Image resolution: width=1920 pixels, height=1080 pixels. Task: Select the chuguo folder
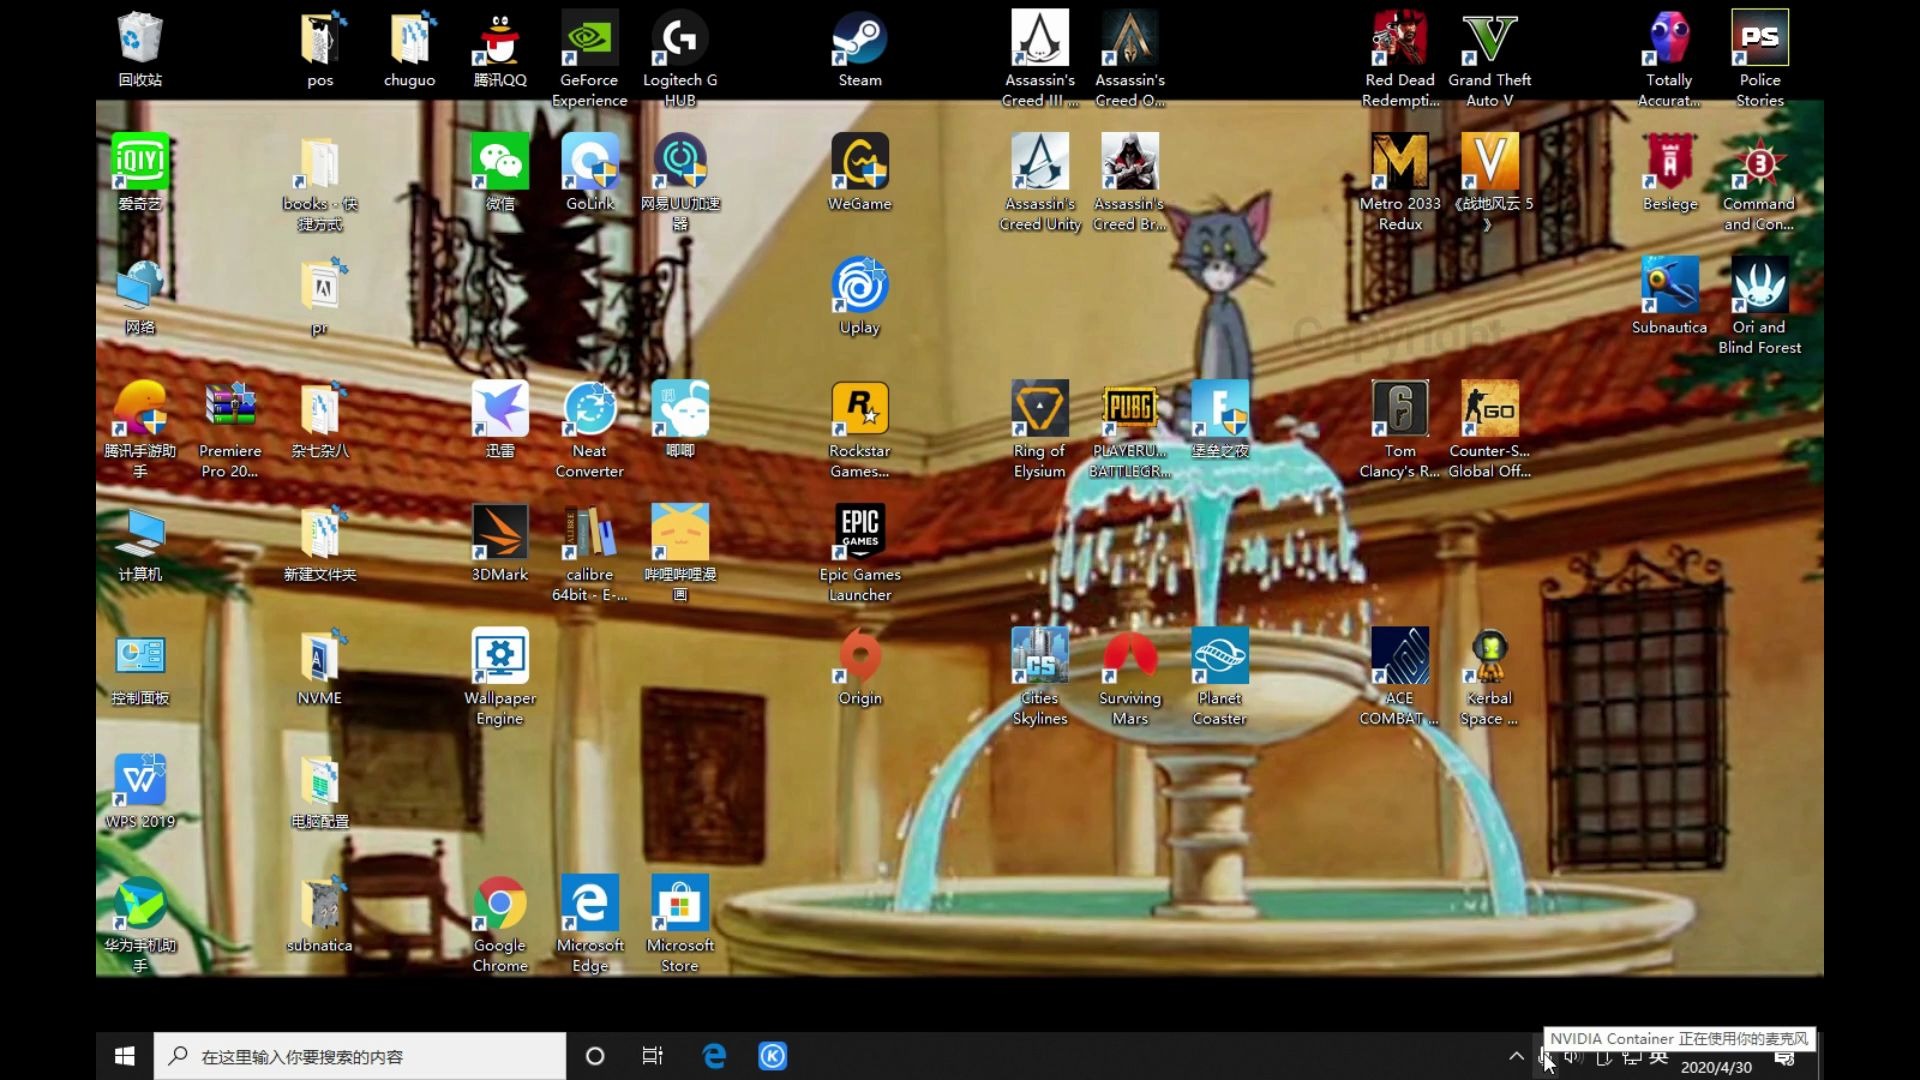[410, 48]
